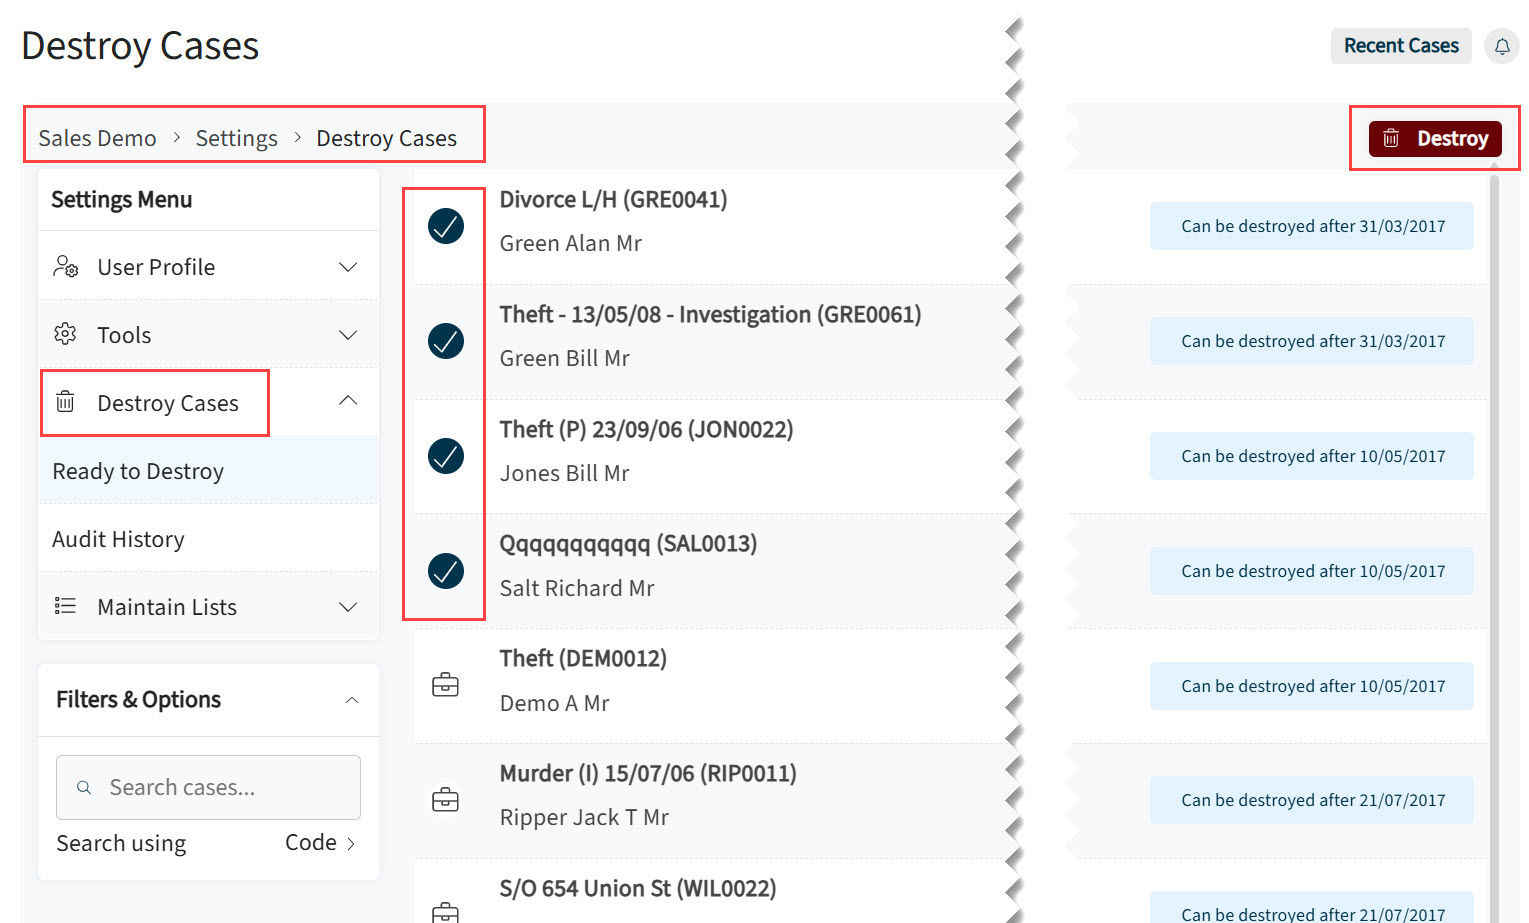This screenshot has width=1529, height=923.
Task: Click destroy-date badge for Divorce L/H case
Action: pyautogui.click(x=1312, y=226)
